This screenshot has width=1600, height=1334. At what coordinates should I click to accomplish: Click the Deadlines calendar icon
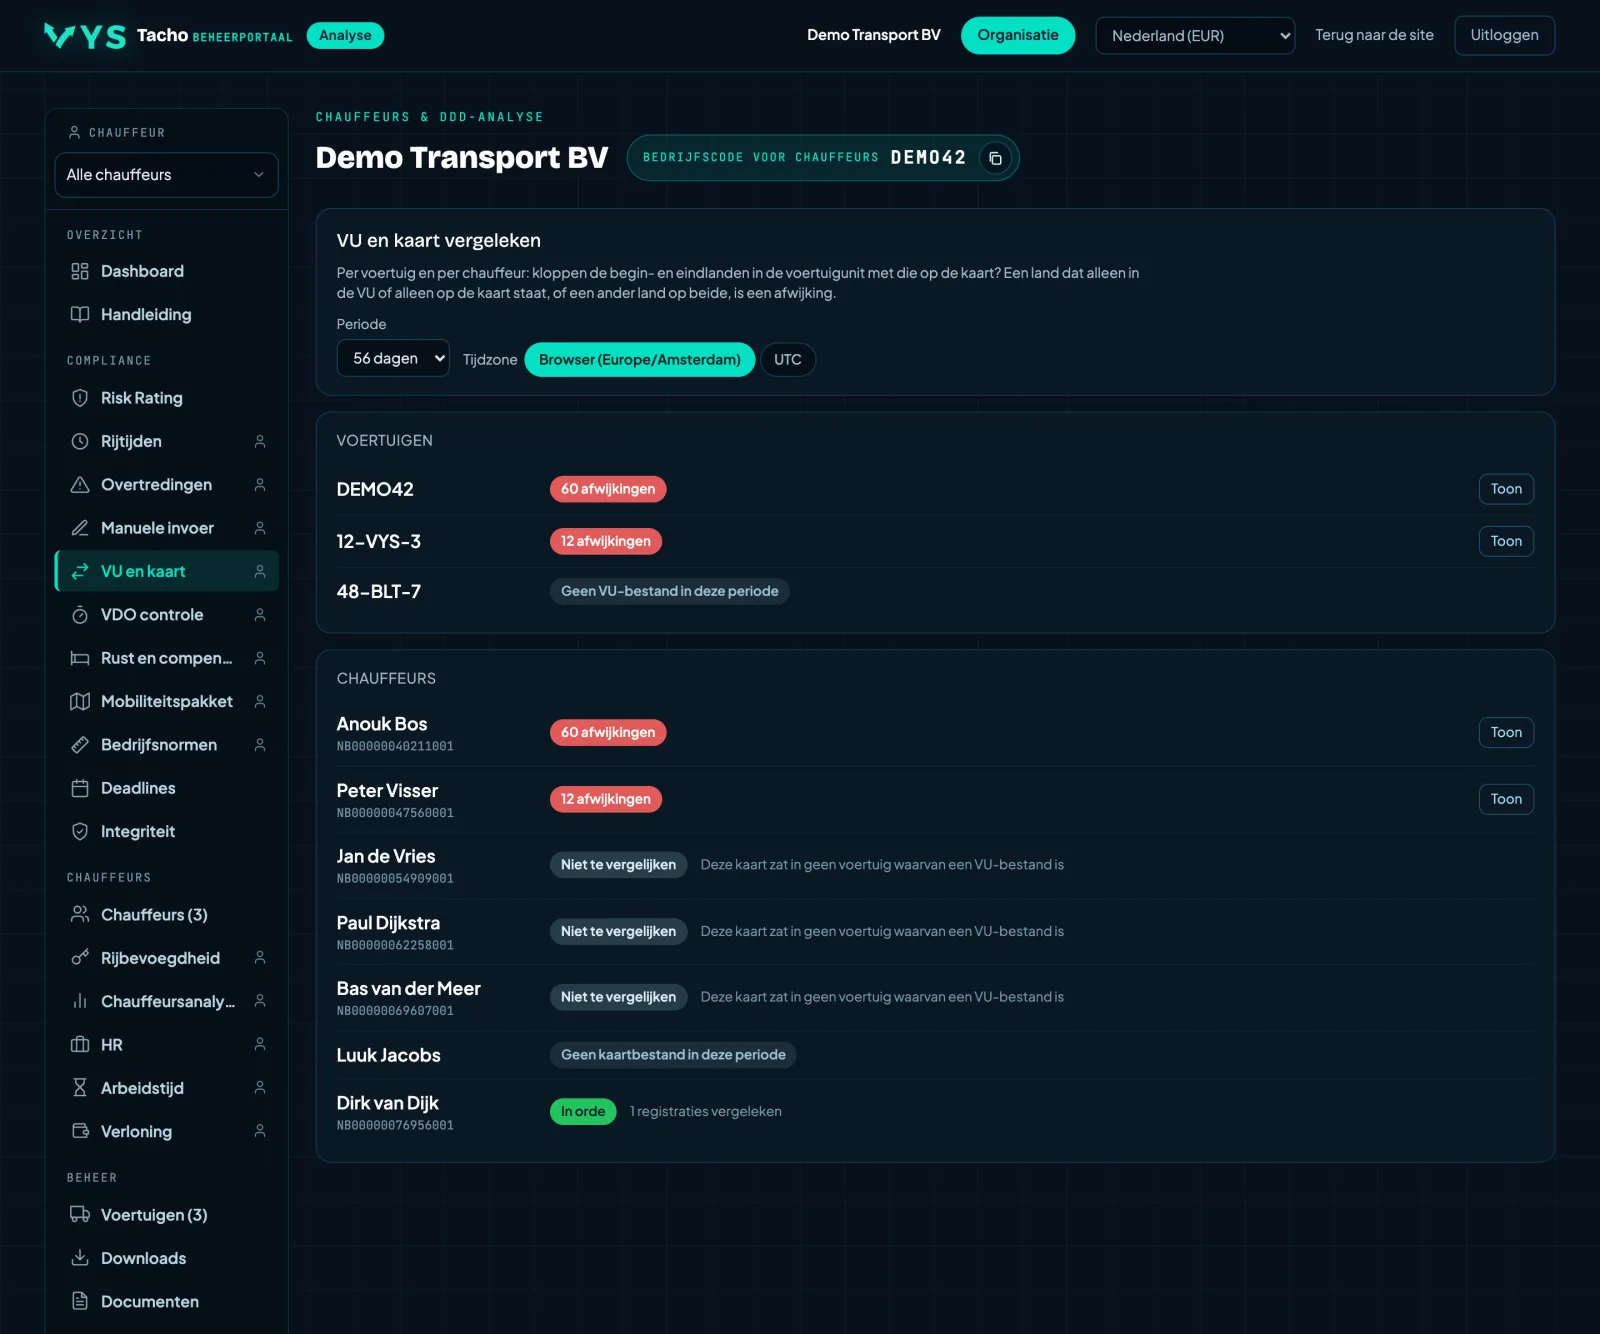coord(80,788)
